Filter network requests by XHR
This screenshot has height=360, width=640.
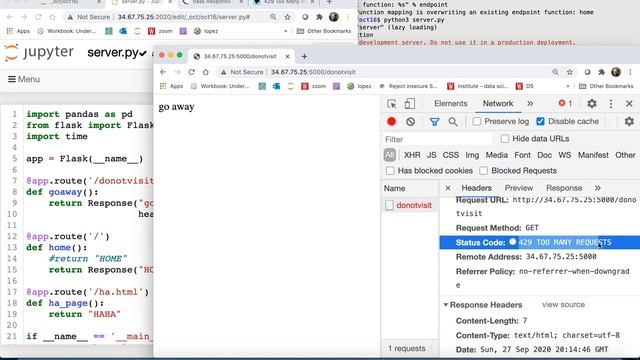pos(412,155)
